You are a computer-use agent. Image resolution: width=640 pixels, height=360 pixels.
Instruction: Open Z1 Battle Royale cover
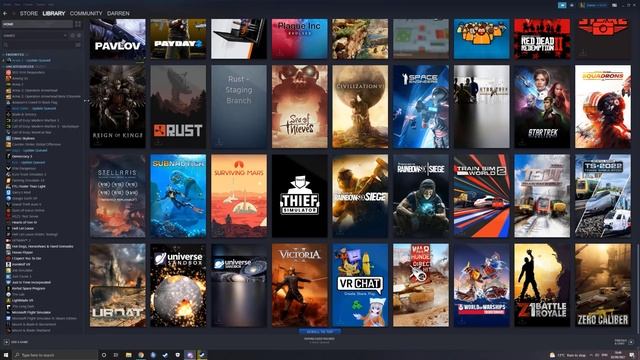(542, 285)
